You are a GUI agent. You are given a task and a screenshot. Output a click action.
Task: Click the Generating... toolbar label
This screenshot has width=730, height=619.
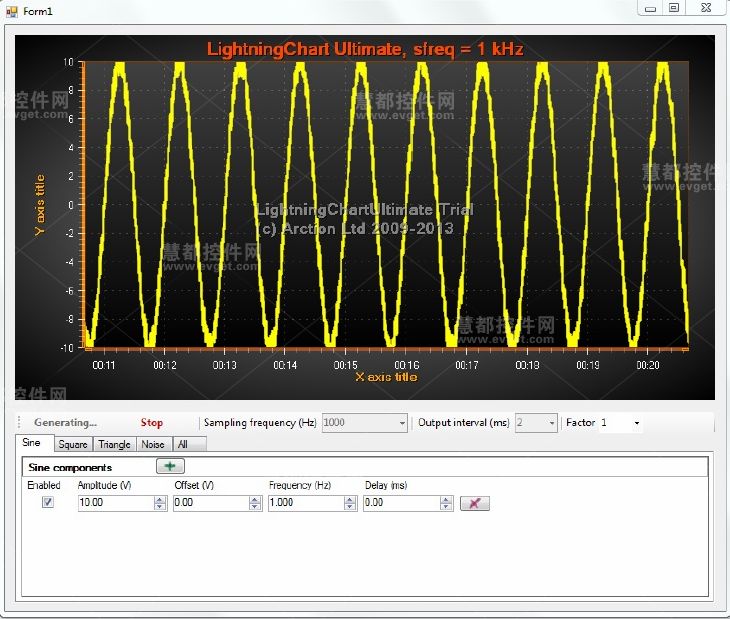tap(66, 423)
